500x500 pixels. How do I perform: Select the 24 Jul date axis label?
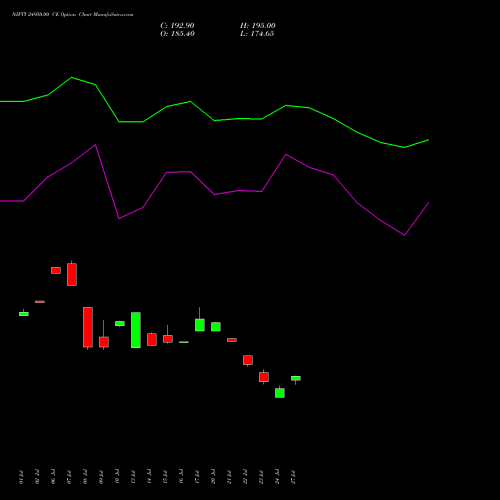point(277,477)
